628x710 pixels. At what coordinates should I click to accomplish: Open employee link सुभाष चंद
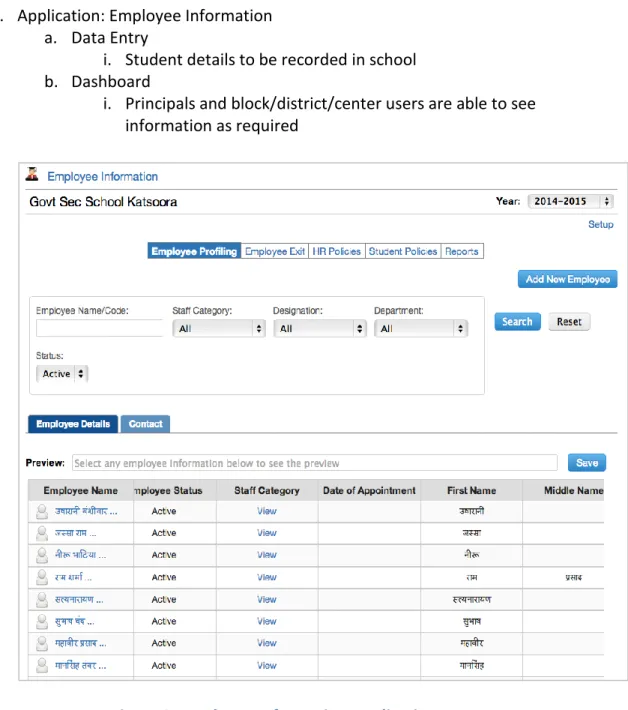pos(75,621)
